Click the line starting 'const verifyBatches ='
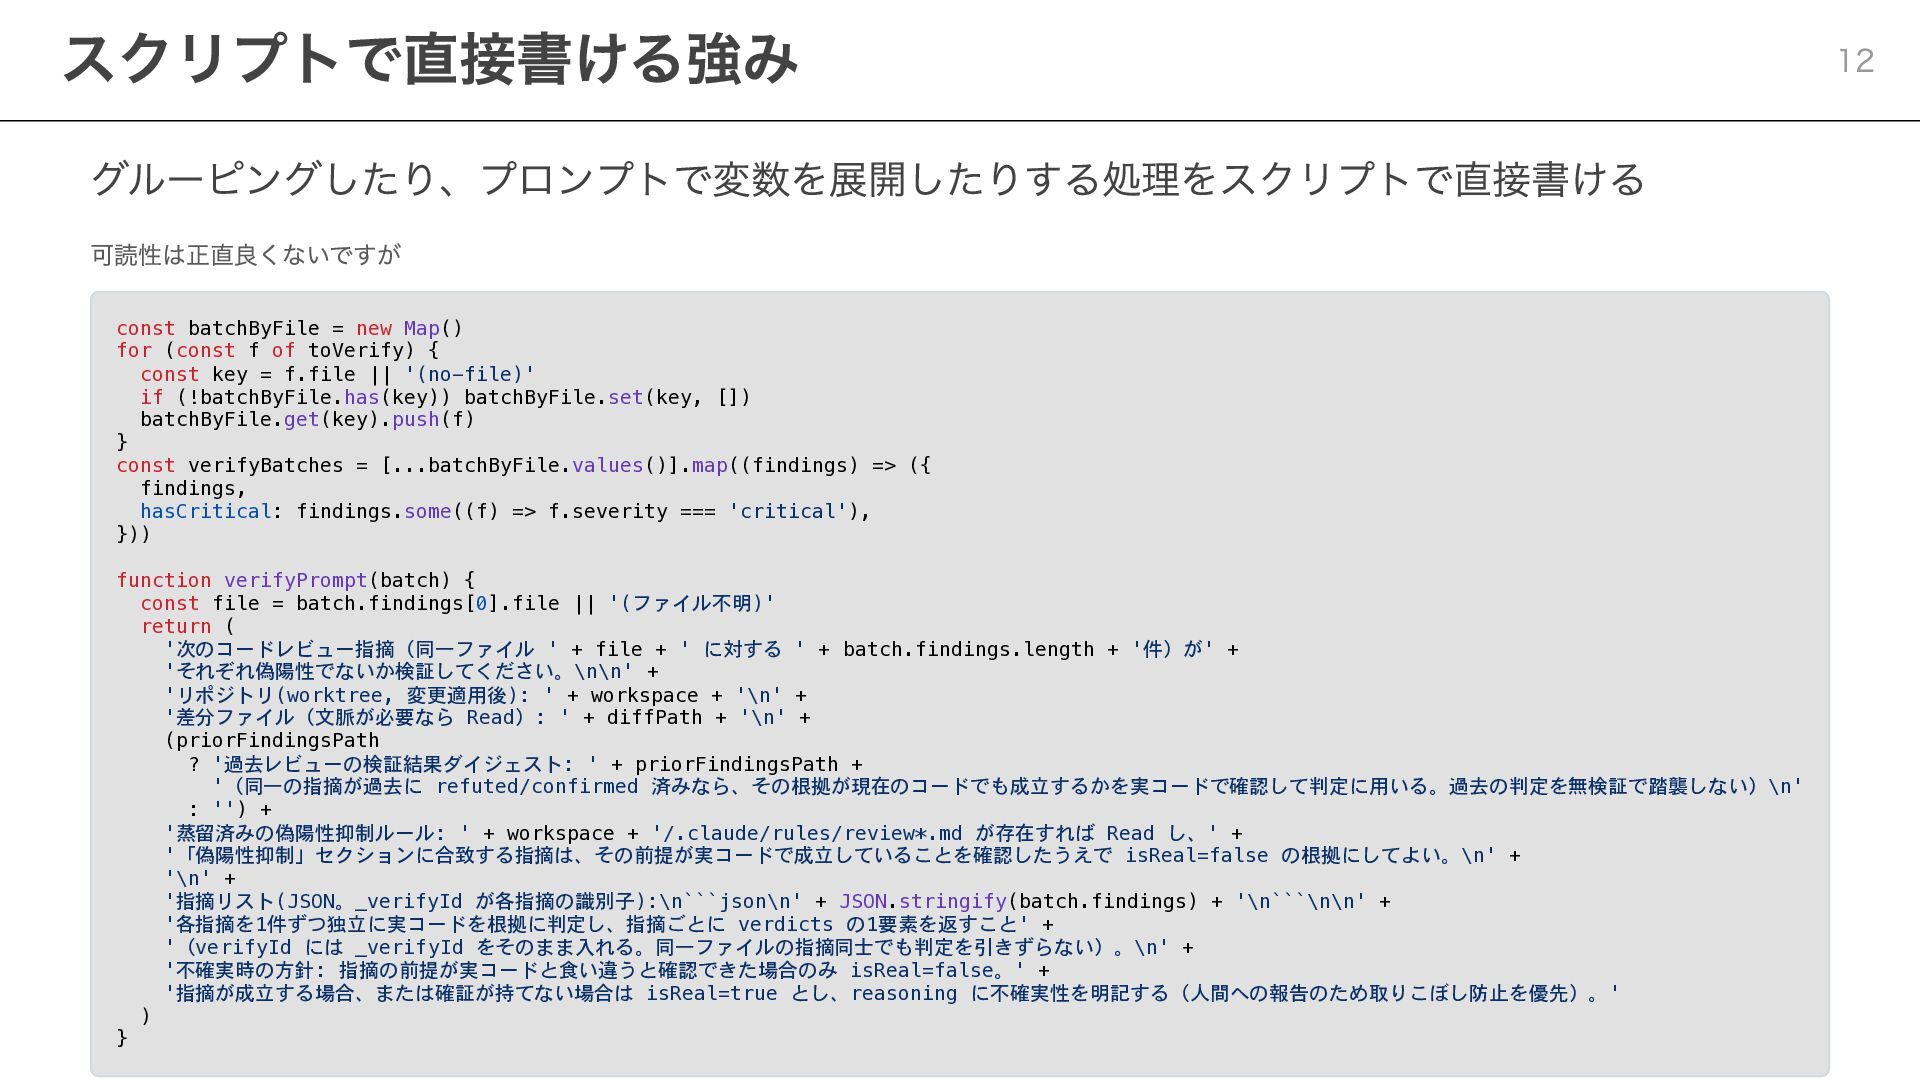 click(524, 466)
